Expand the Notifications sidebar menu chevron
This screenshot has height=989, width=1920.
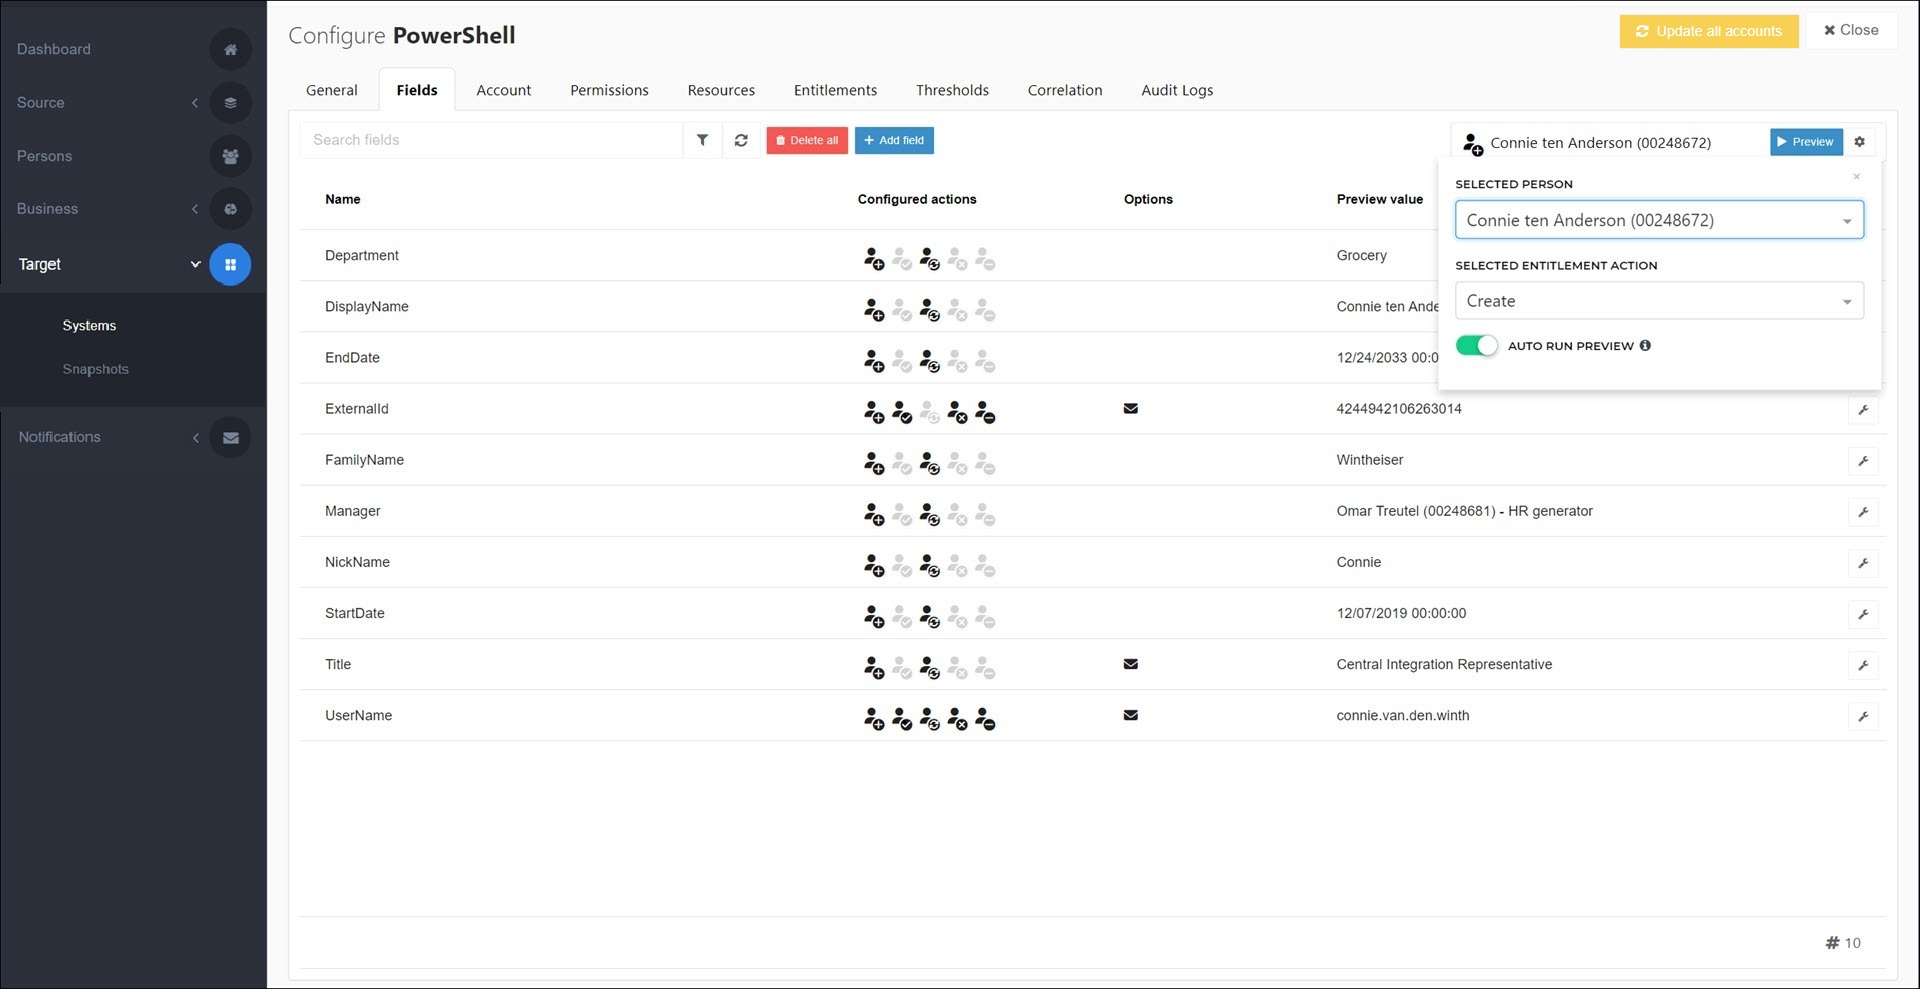196,437
